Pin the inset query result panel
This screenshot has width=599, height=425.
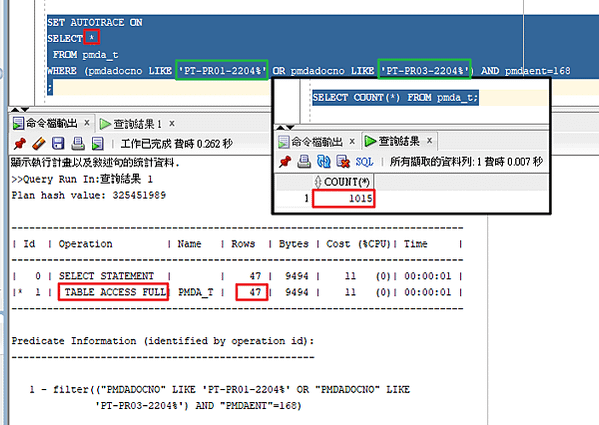click(x=285, y=162)
